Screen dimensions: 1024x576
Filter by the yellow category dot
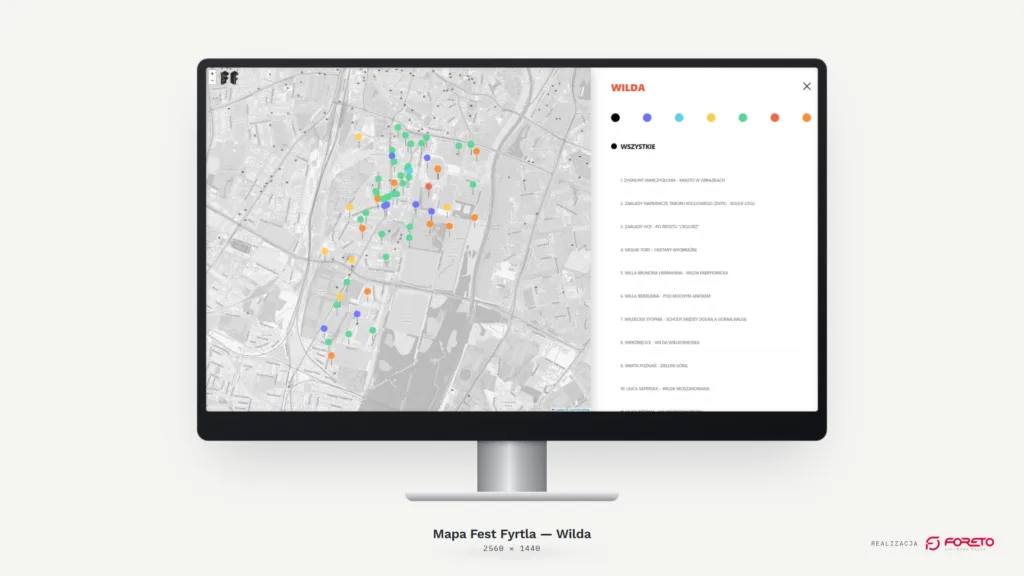[x=711, y=118]
